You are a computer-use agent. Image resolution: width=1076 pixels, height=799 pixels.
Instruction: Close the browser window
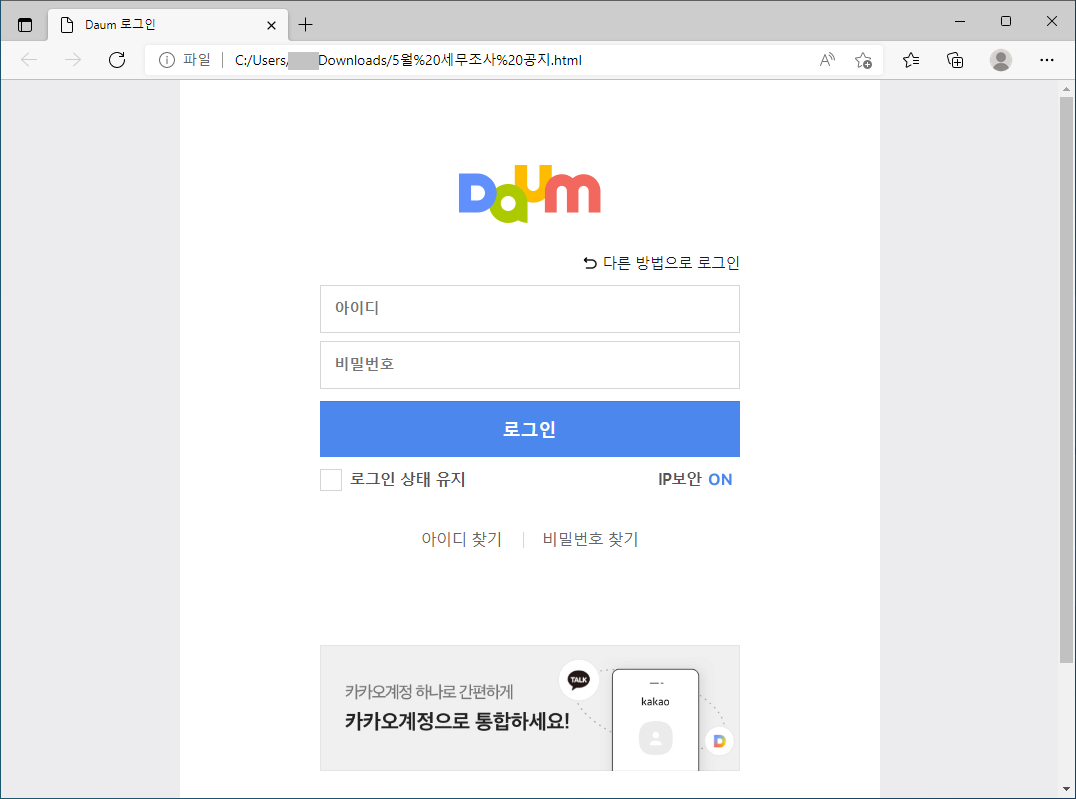tap(1051, 21)
